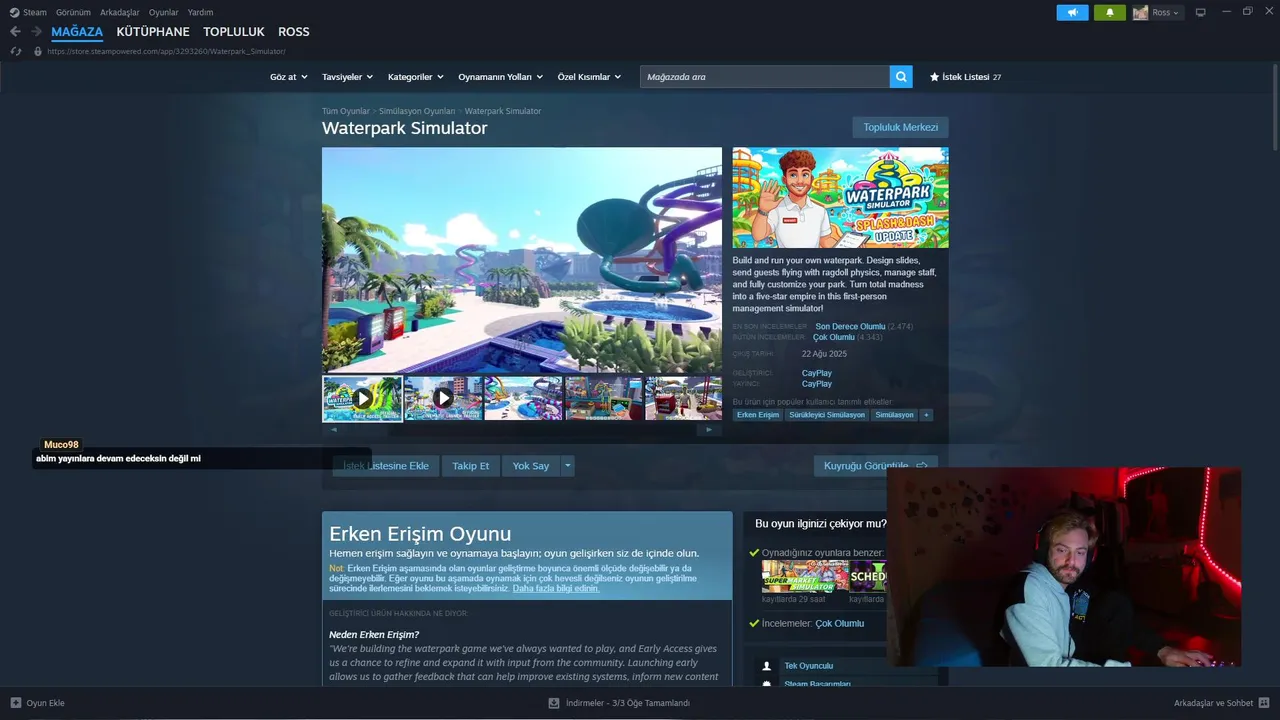The image size is (1280, 720).
Task: Click the padlock icon beside the URL
Action: [x=38, y=51]
